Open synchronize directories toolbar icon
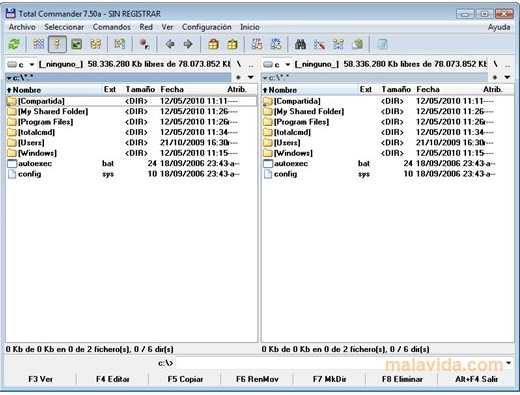 (338, 44)
